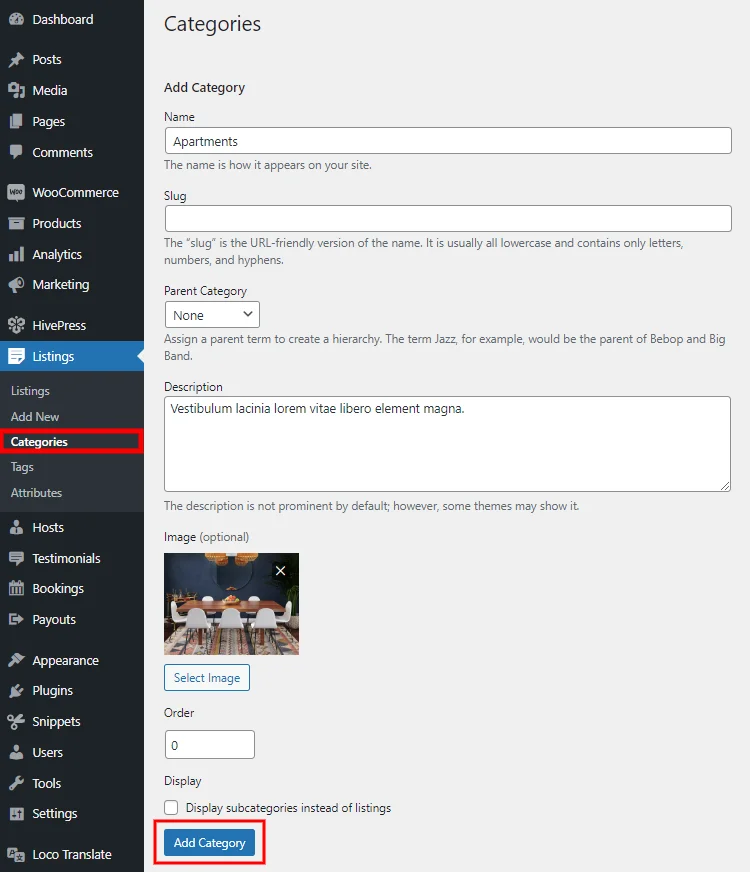Focus the Order number field
The height and width of the screenshot is (872, 750).
(x=210, y=745)
